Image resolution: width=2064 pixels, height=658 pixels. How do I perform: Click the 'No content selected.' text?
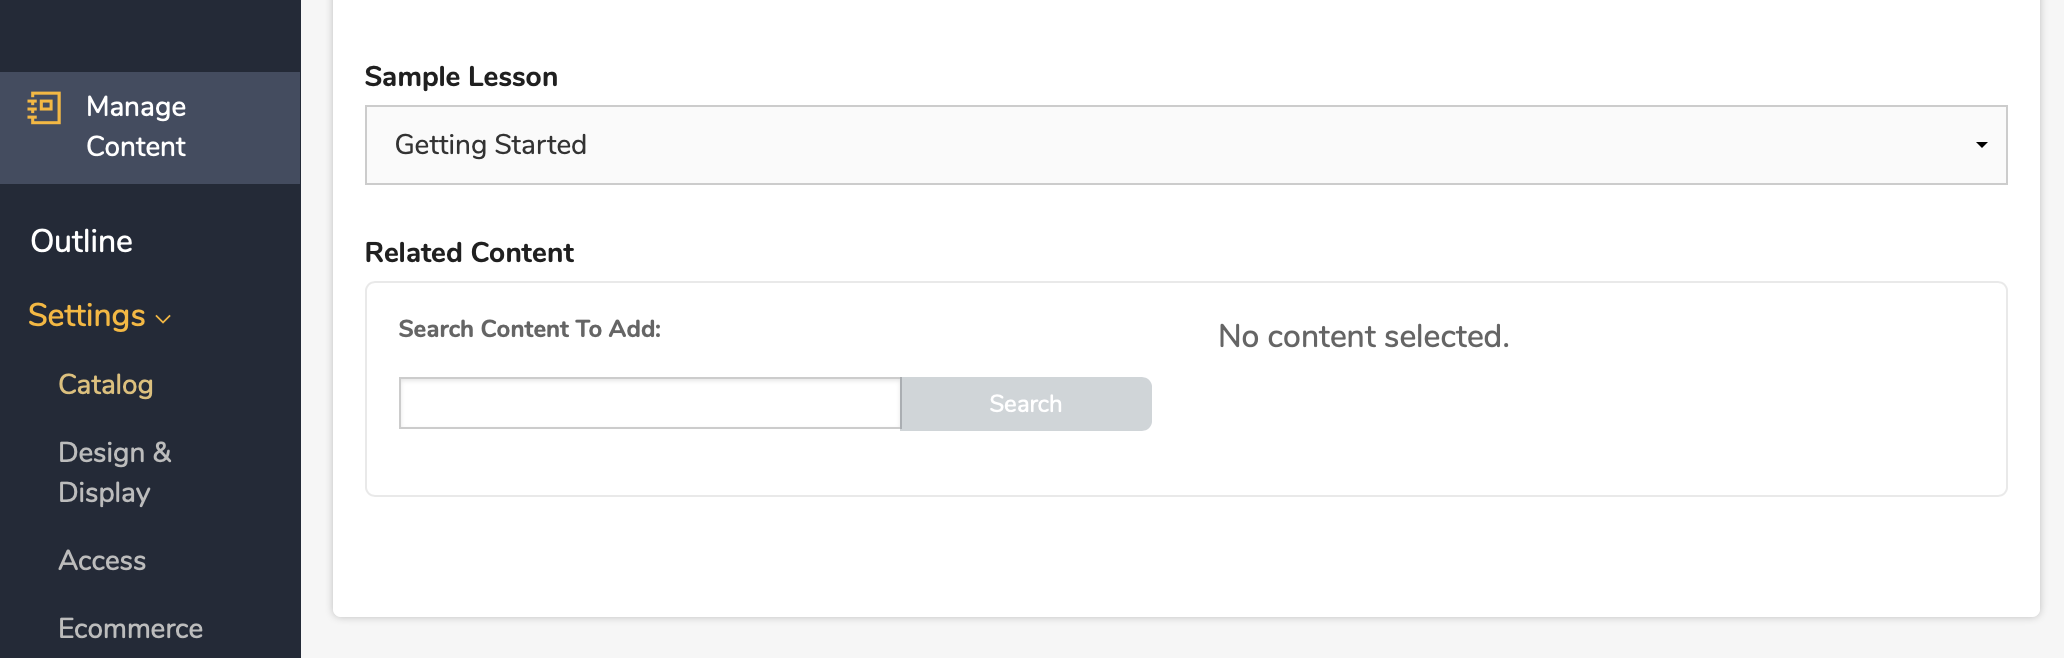[1363, 336]
